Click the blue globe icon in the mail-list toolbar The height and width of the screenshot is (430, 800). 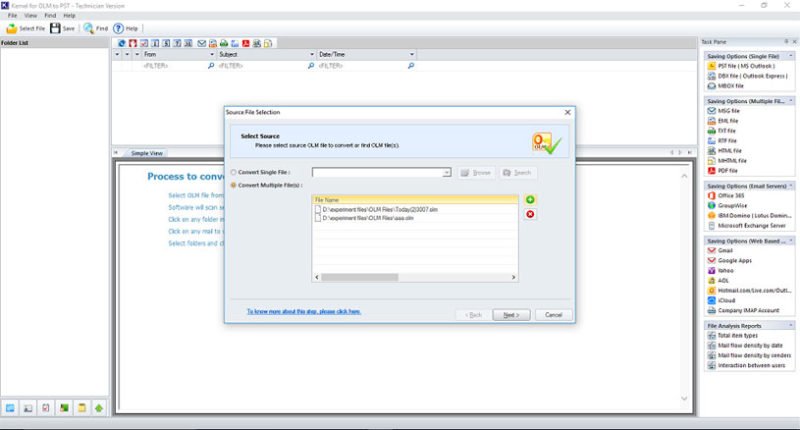(121, 43)
